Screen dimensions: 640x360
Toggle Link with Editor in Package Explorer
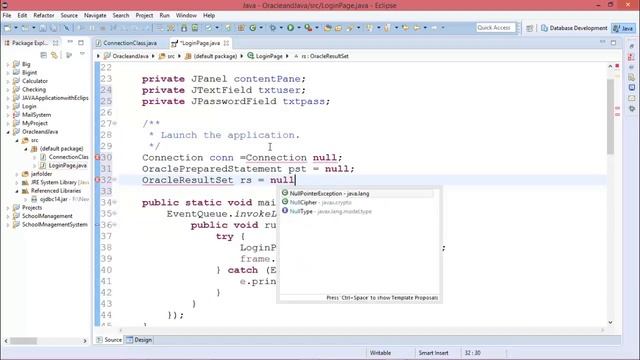(x=54, y=55)
